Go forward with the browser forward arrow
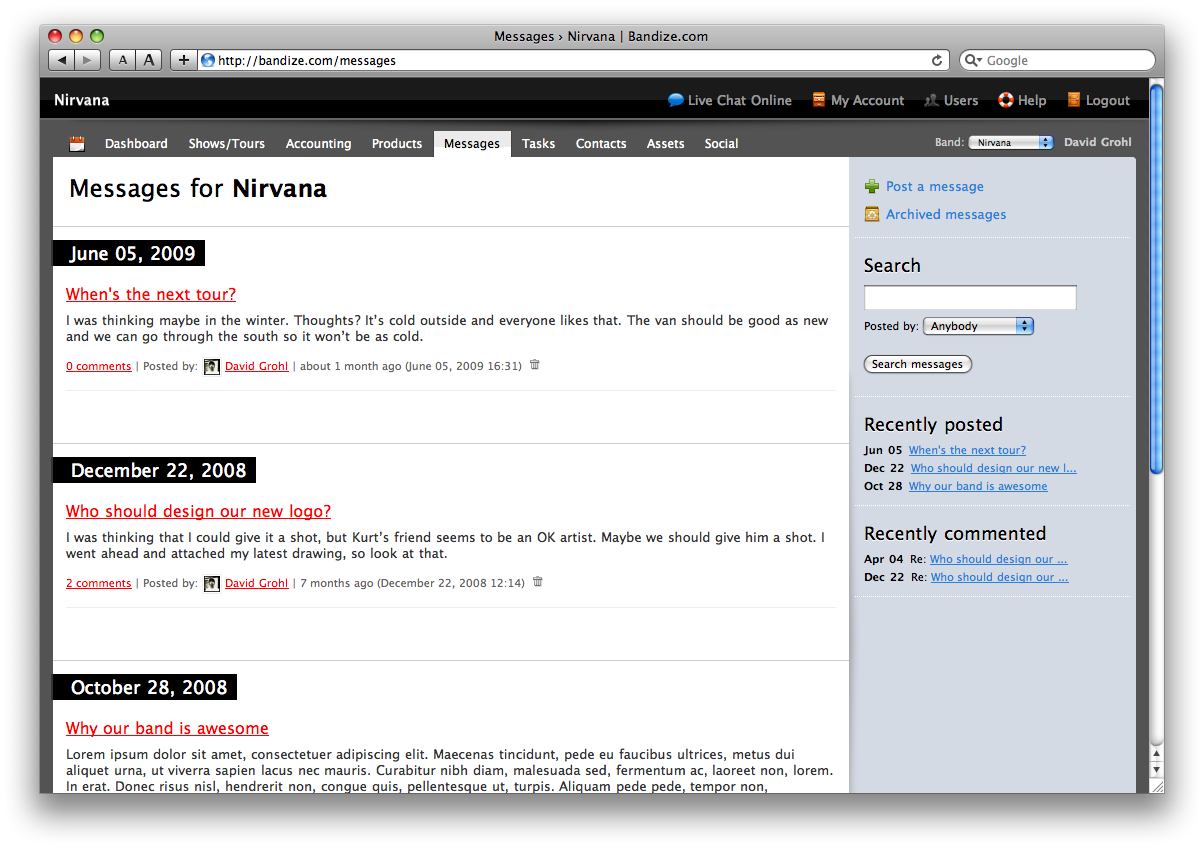This screenshot has height=848, width=1204. [88, 60]
